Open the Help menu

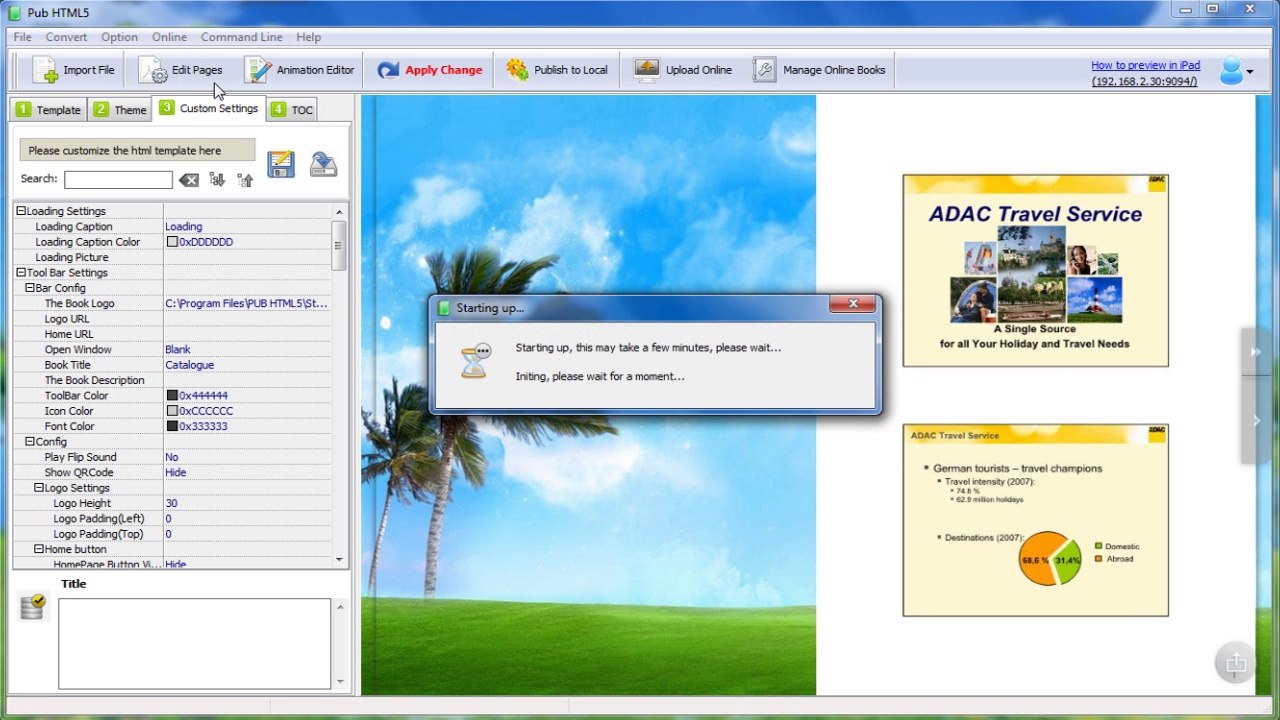[309, 37]
